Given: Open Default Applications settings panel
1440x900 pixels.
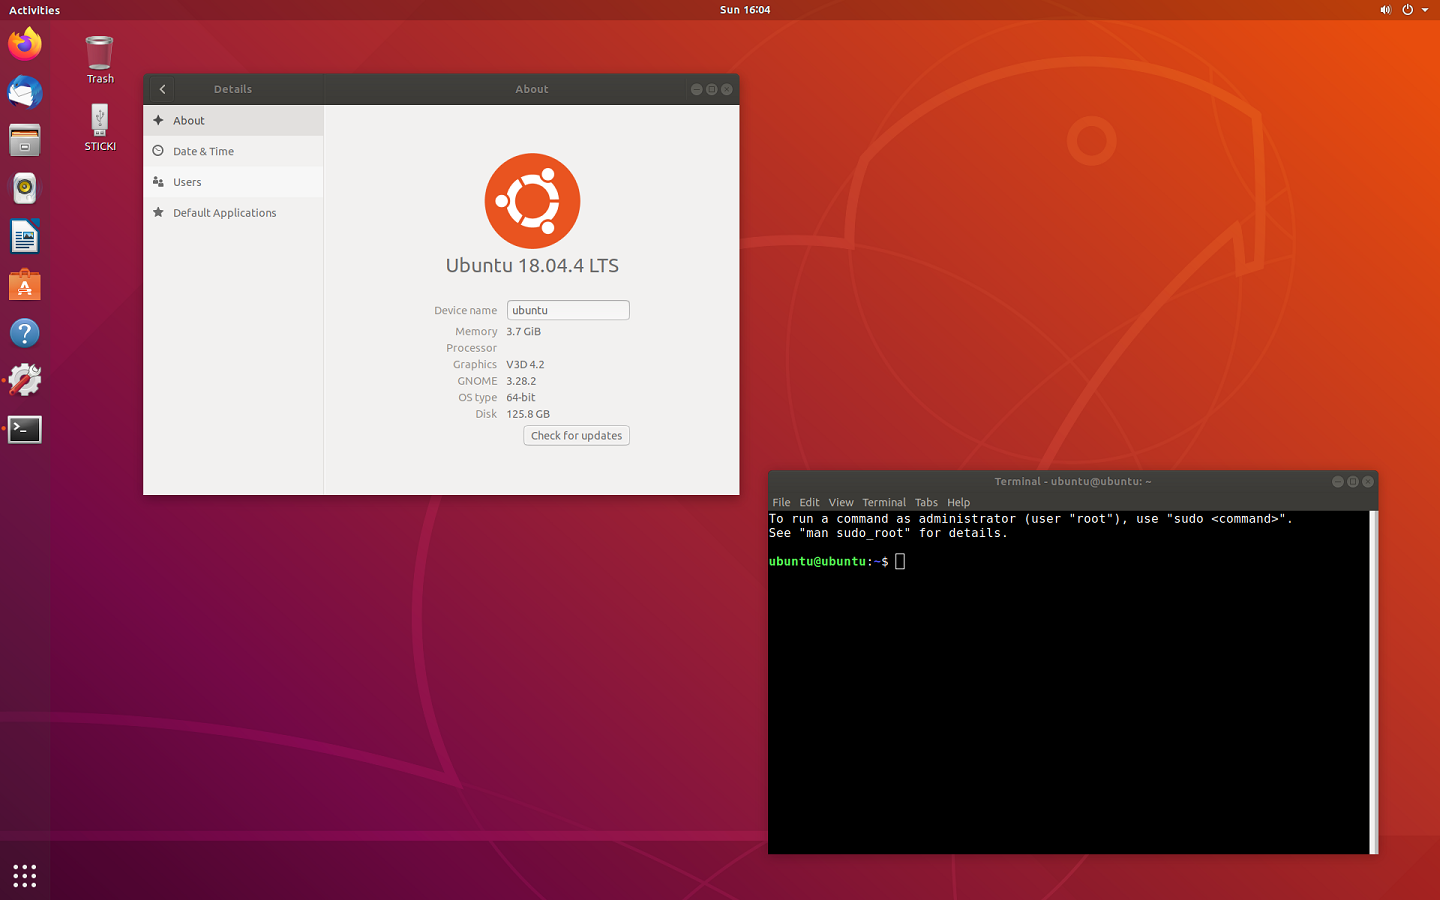Looking at the screenshot, I should coord(224,213).
